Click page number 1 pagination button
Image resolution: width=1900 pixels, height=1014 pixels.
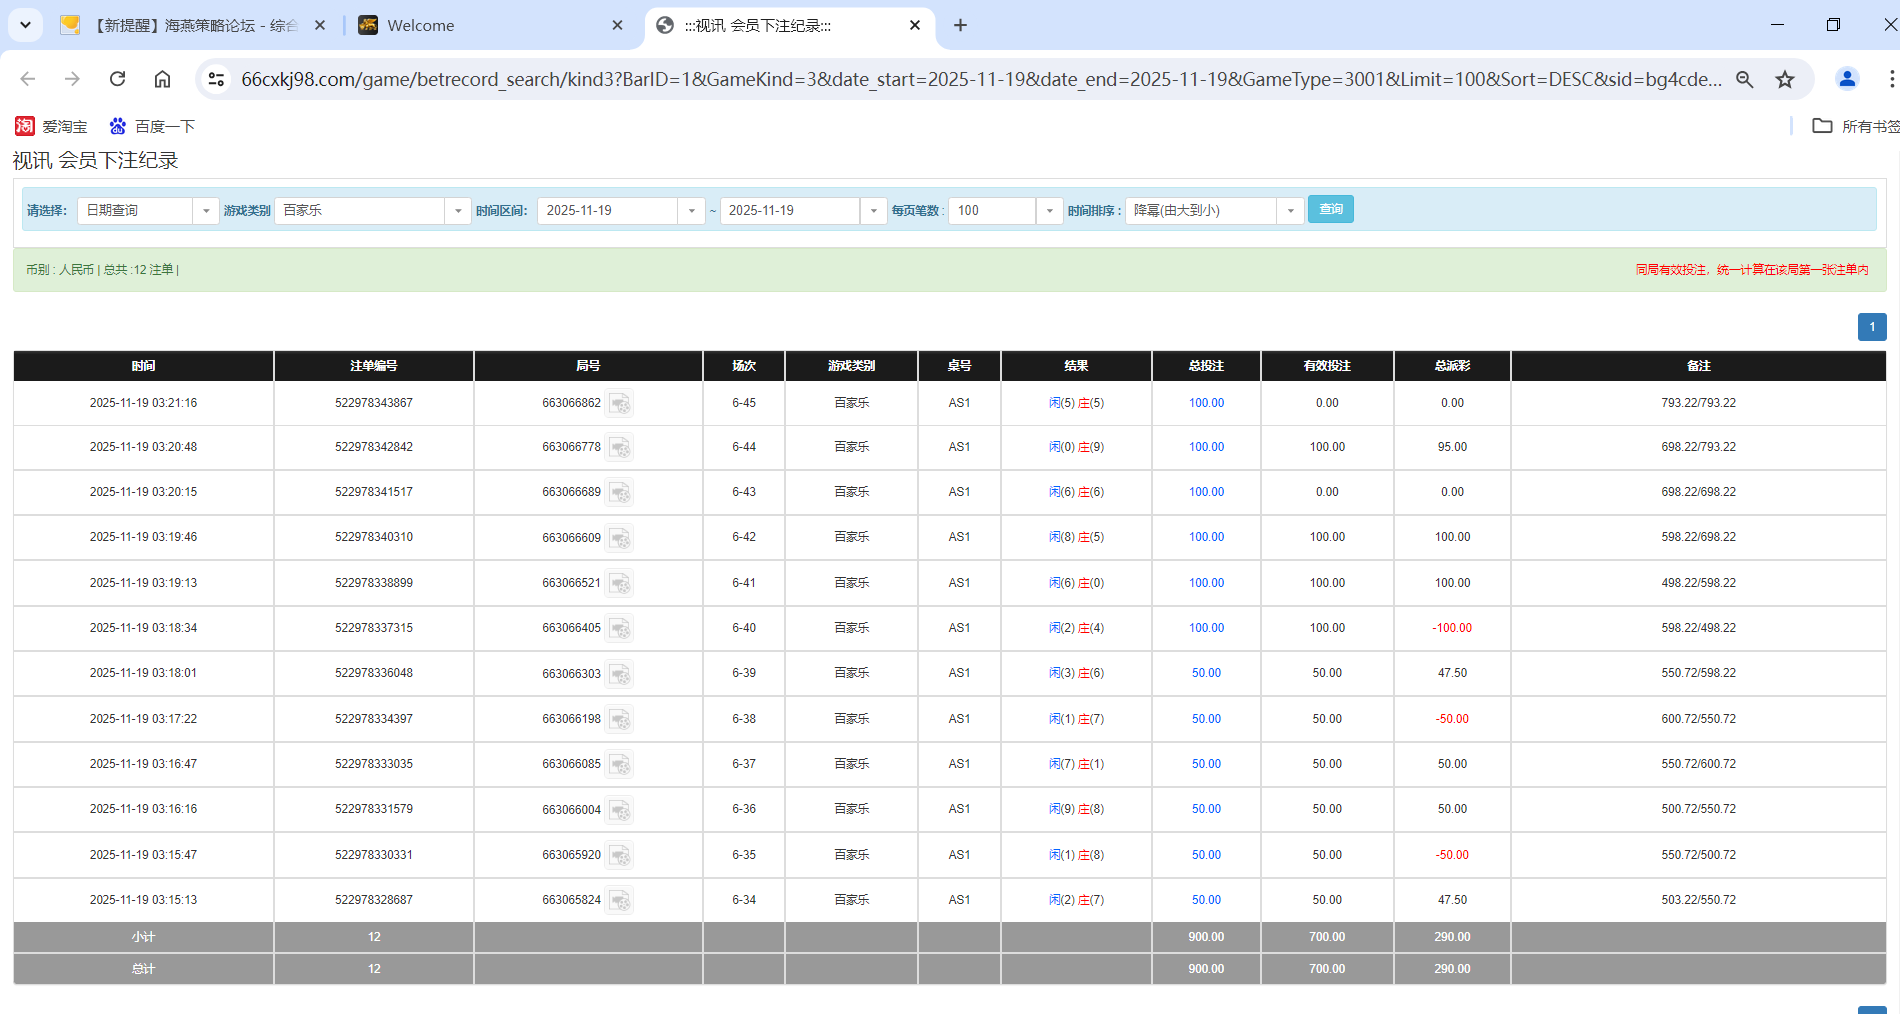[1872, 327]
